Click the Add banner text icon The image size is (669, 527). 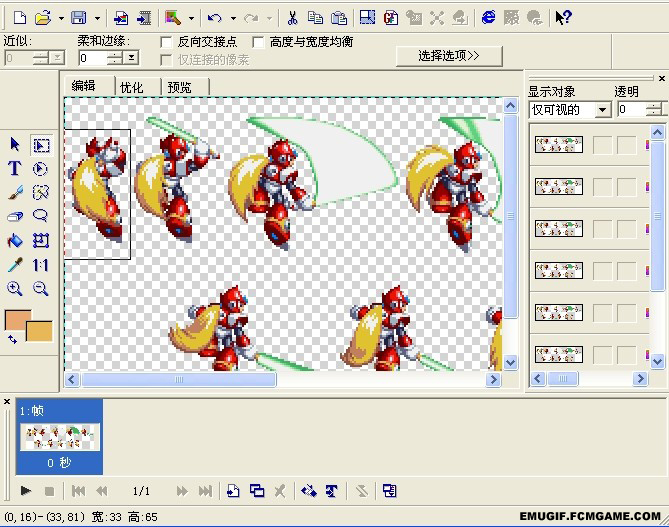332,491
